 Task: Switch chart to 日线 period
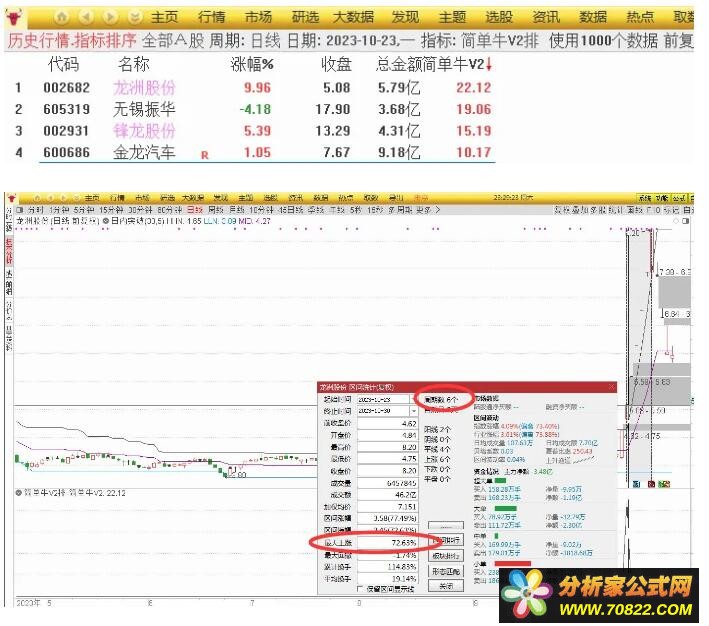195,210
